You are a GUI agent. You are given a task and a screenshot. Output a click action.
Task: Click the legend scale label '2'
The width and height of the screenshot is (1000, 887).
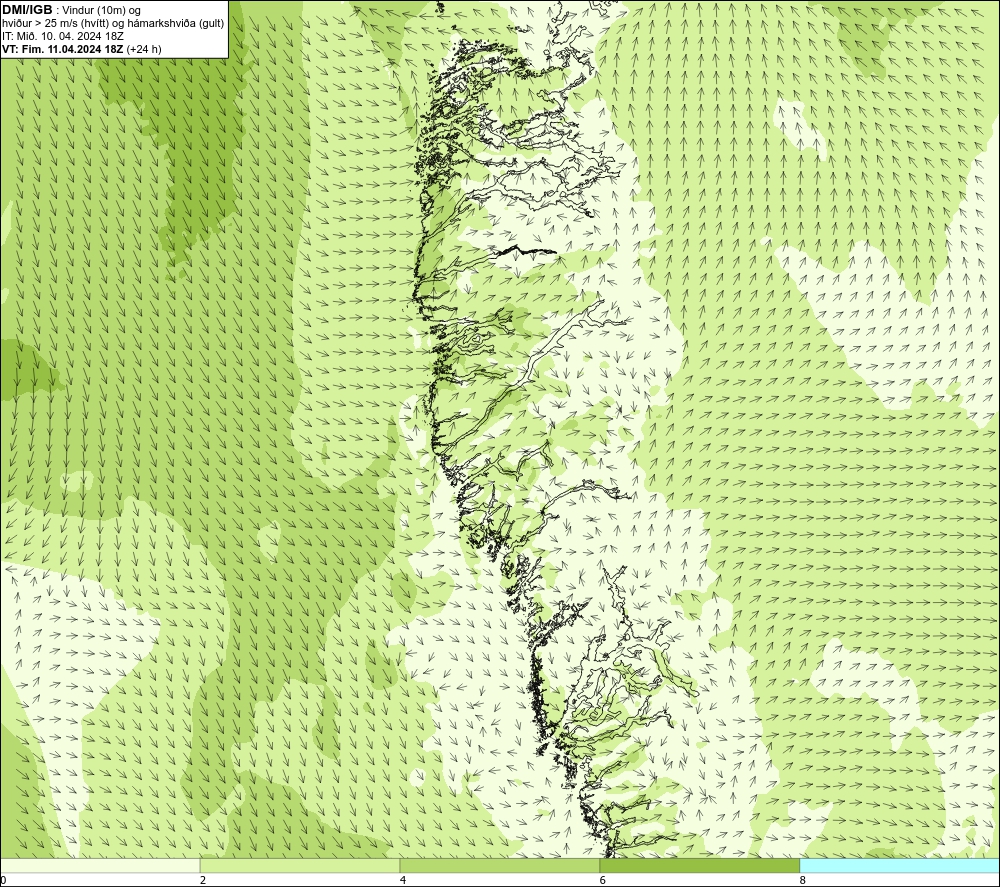203,881
